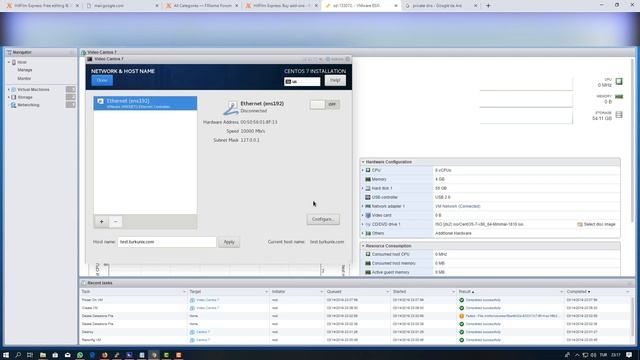Click the CPU usage icon at top right
This screenshot has width=640, height=360.
coord(619,81)
